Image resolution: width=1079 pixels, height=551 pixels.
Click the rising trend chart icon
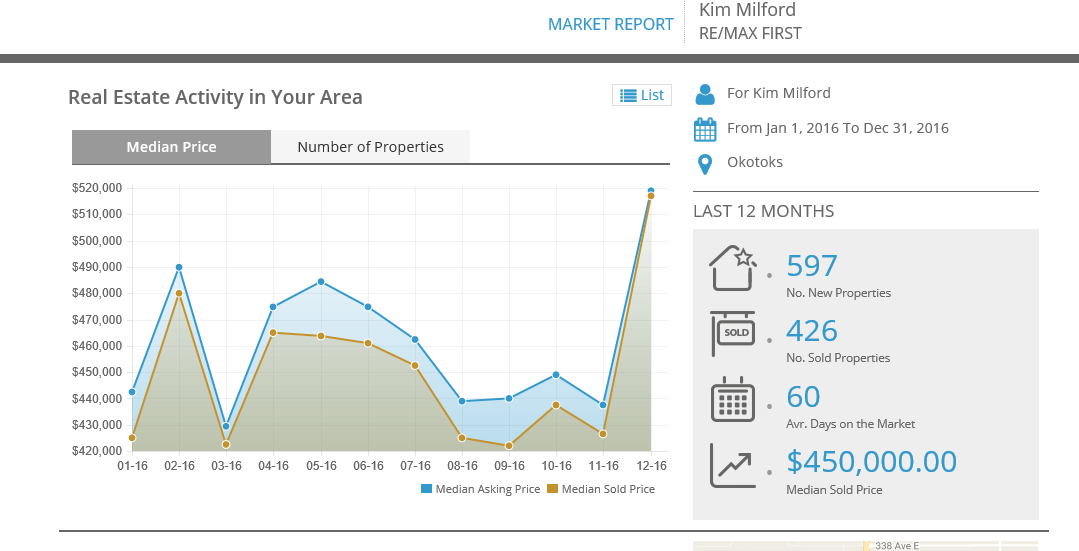732,465
